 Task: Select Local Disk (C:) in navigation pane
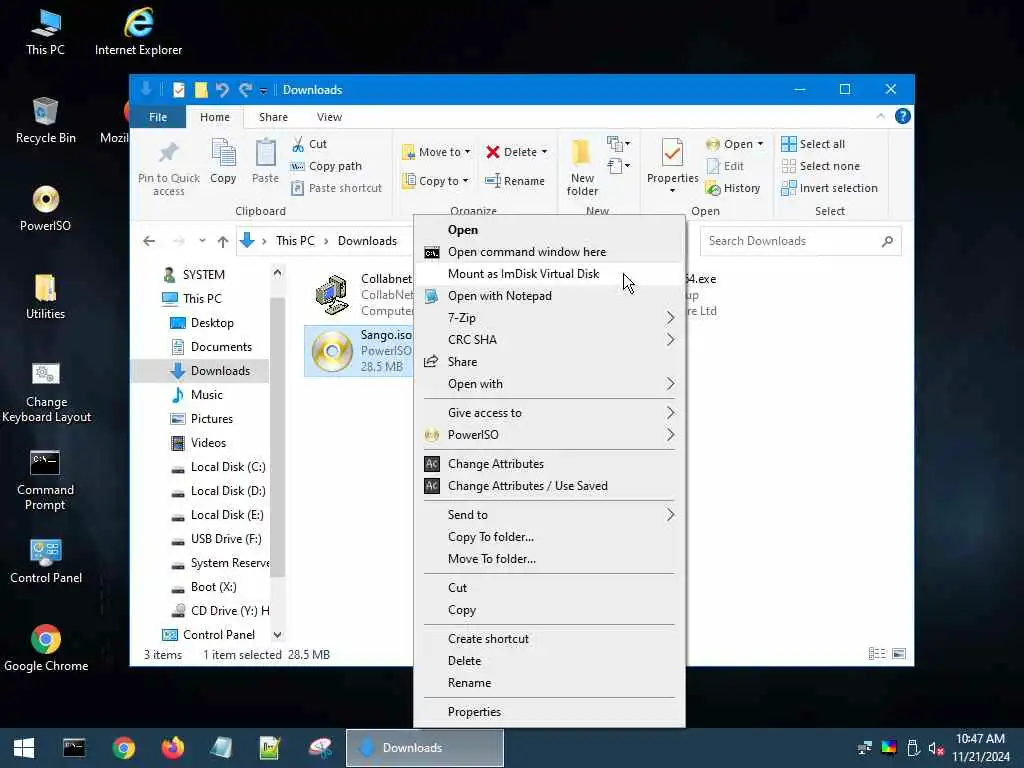[218, 467]
